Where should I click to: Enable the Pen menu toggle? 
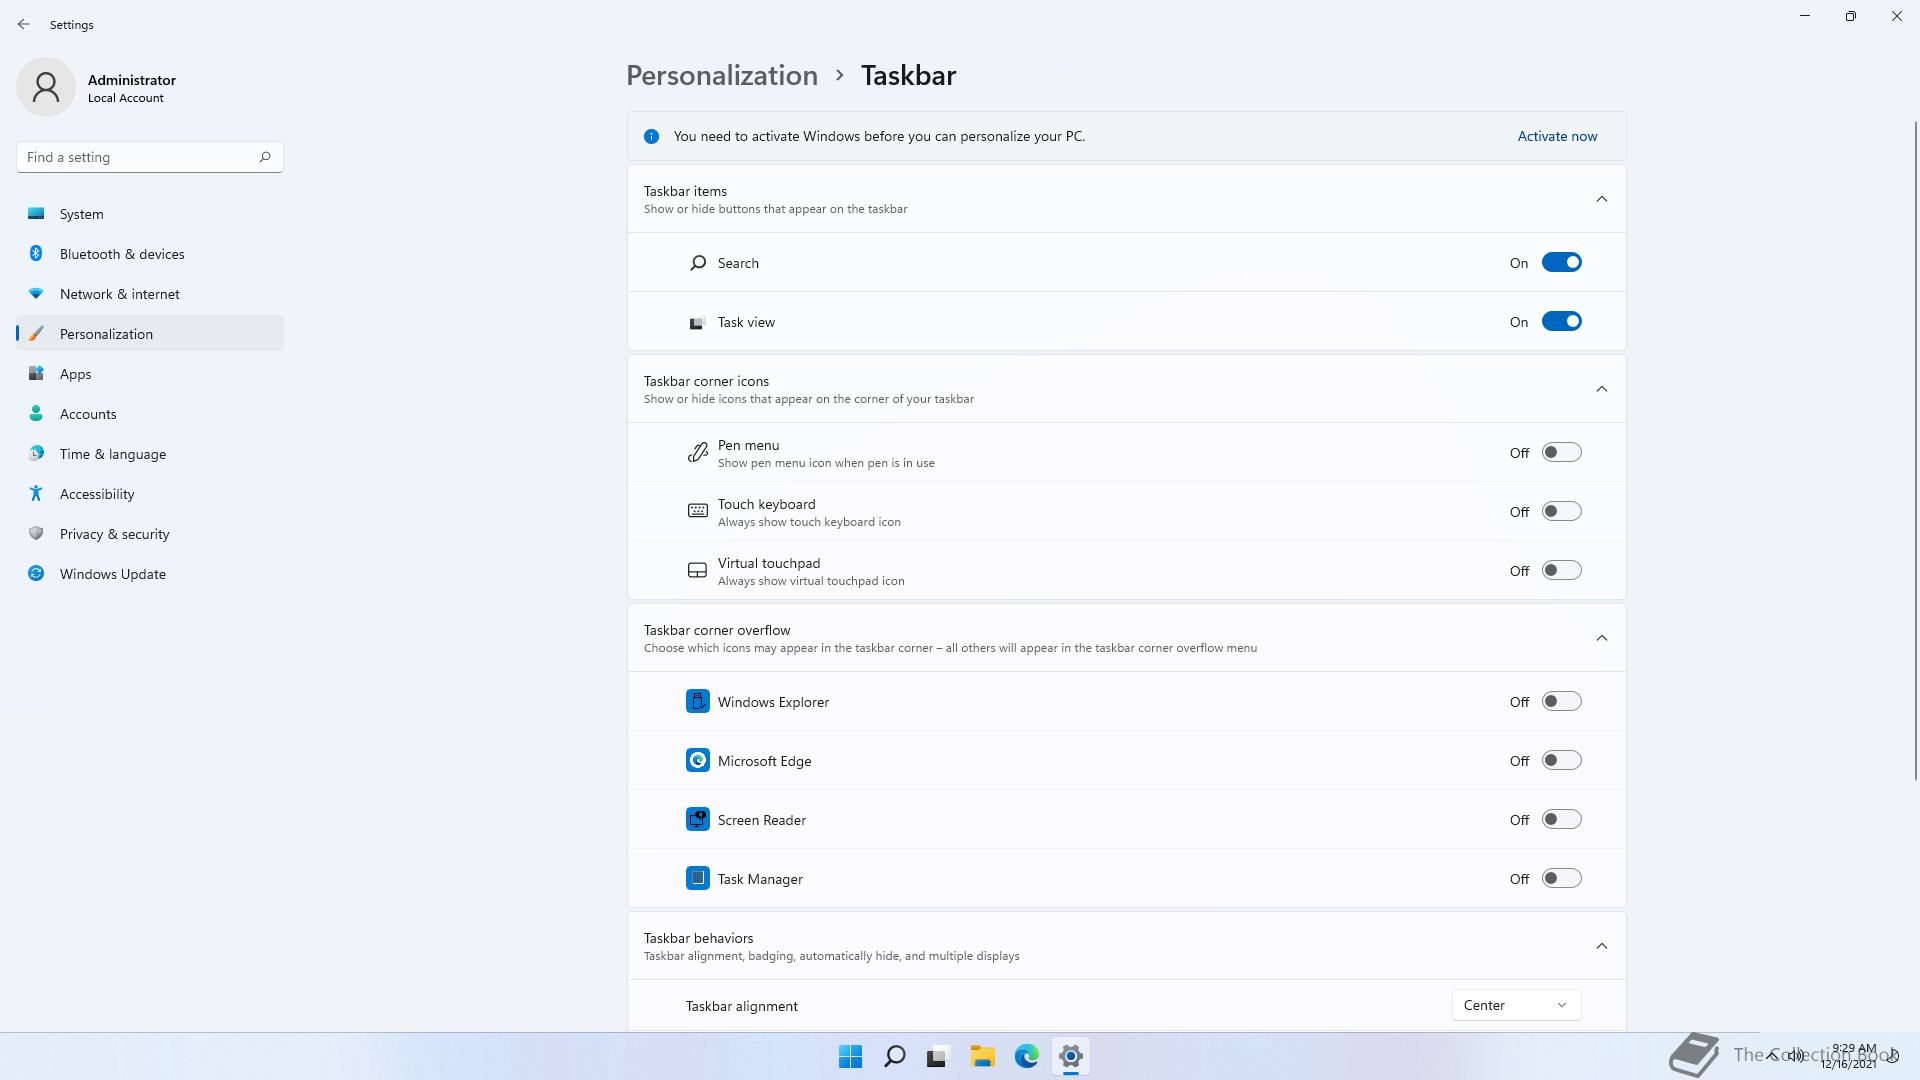click(1561, 453)
